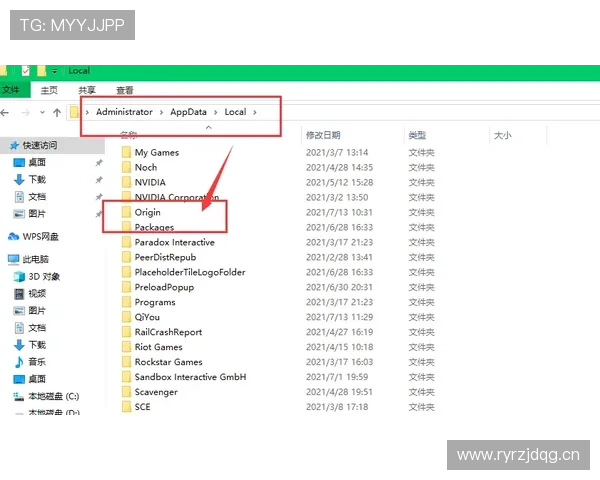Select 3D 对象 in the navigation pane

43,275
